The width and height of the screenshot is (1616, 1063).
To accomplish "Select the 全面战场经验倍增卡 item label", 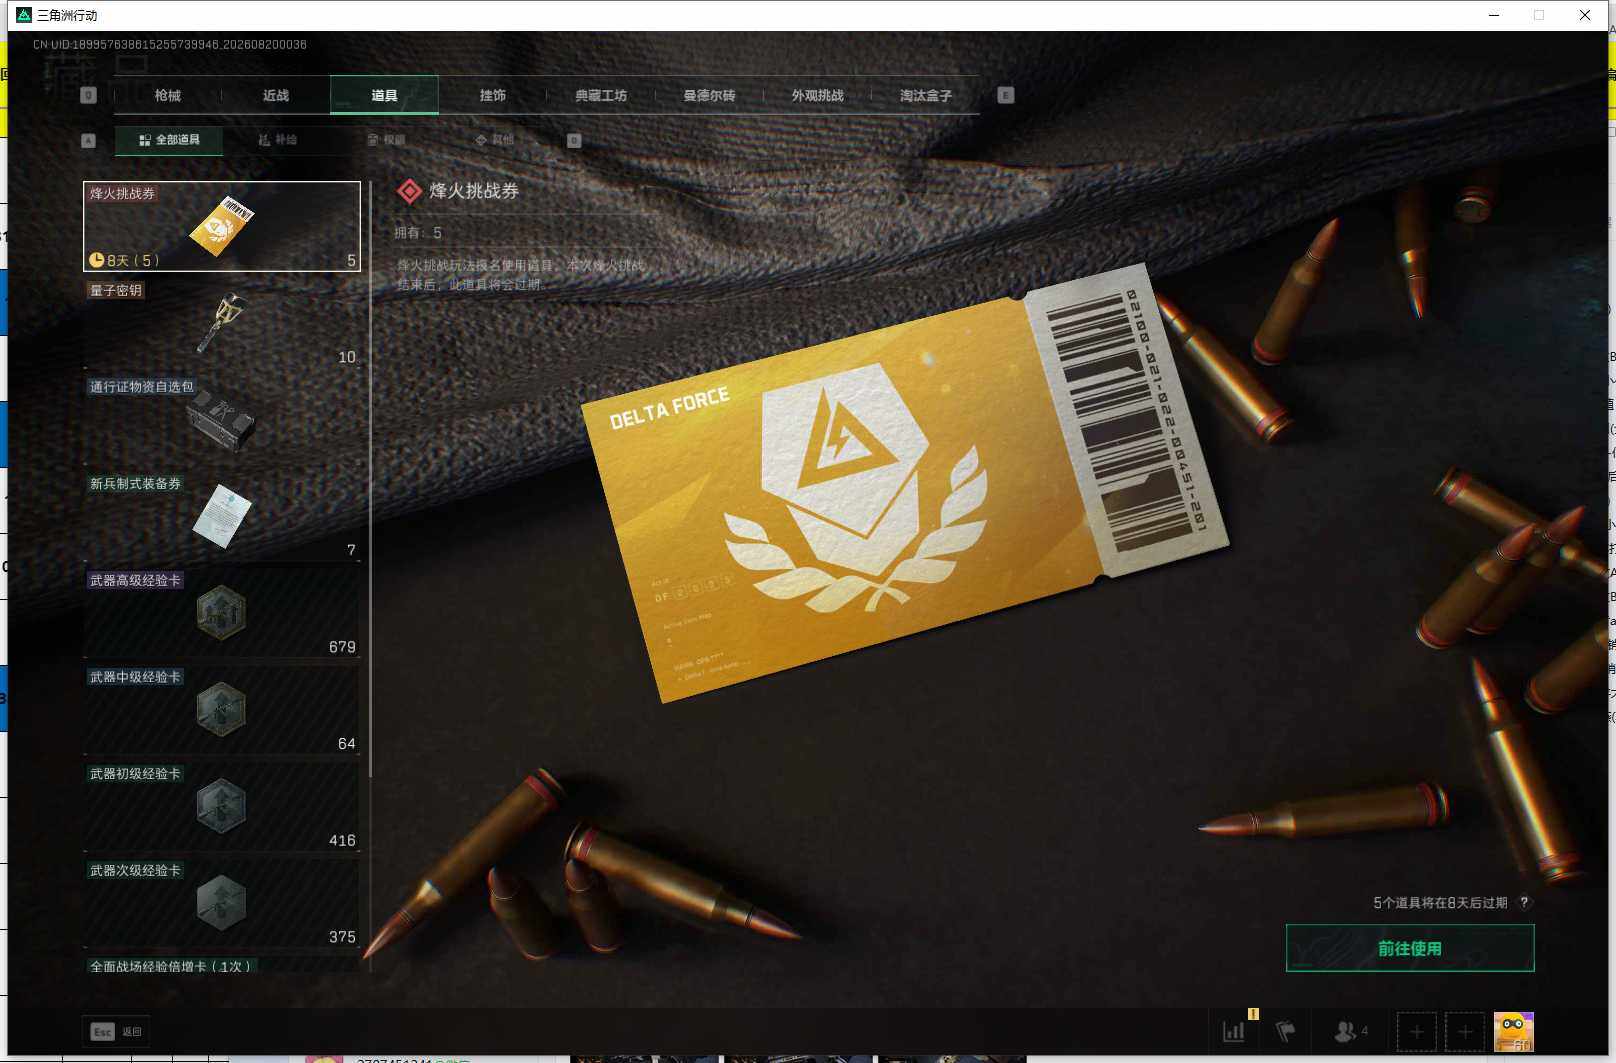I will pyautogui.click(x=170, y=966).
